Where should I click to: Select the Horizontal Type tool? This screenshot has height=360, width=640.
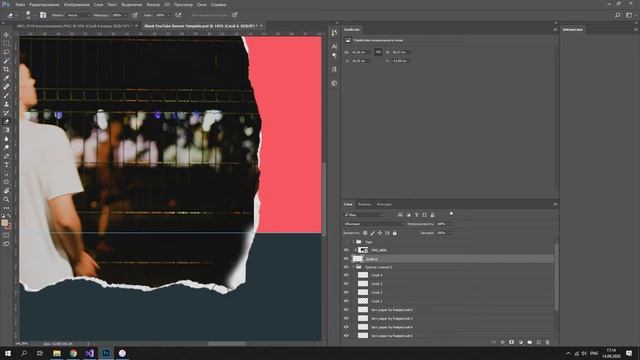pyautogui.click(x=6, y=164)
